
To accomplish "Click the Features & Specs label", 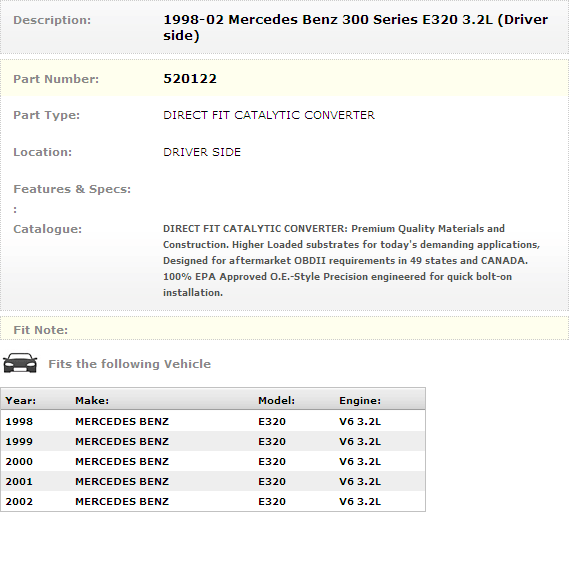I will [72, 189].
